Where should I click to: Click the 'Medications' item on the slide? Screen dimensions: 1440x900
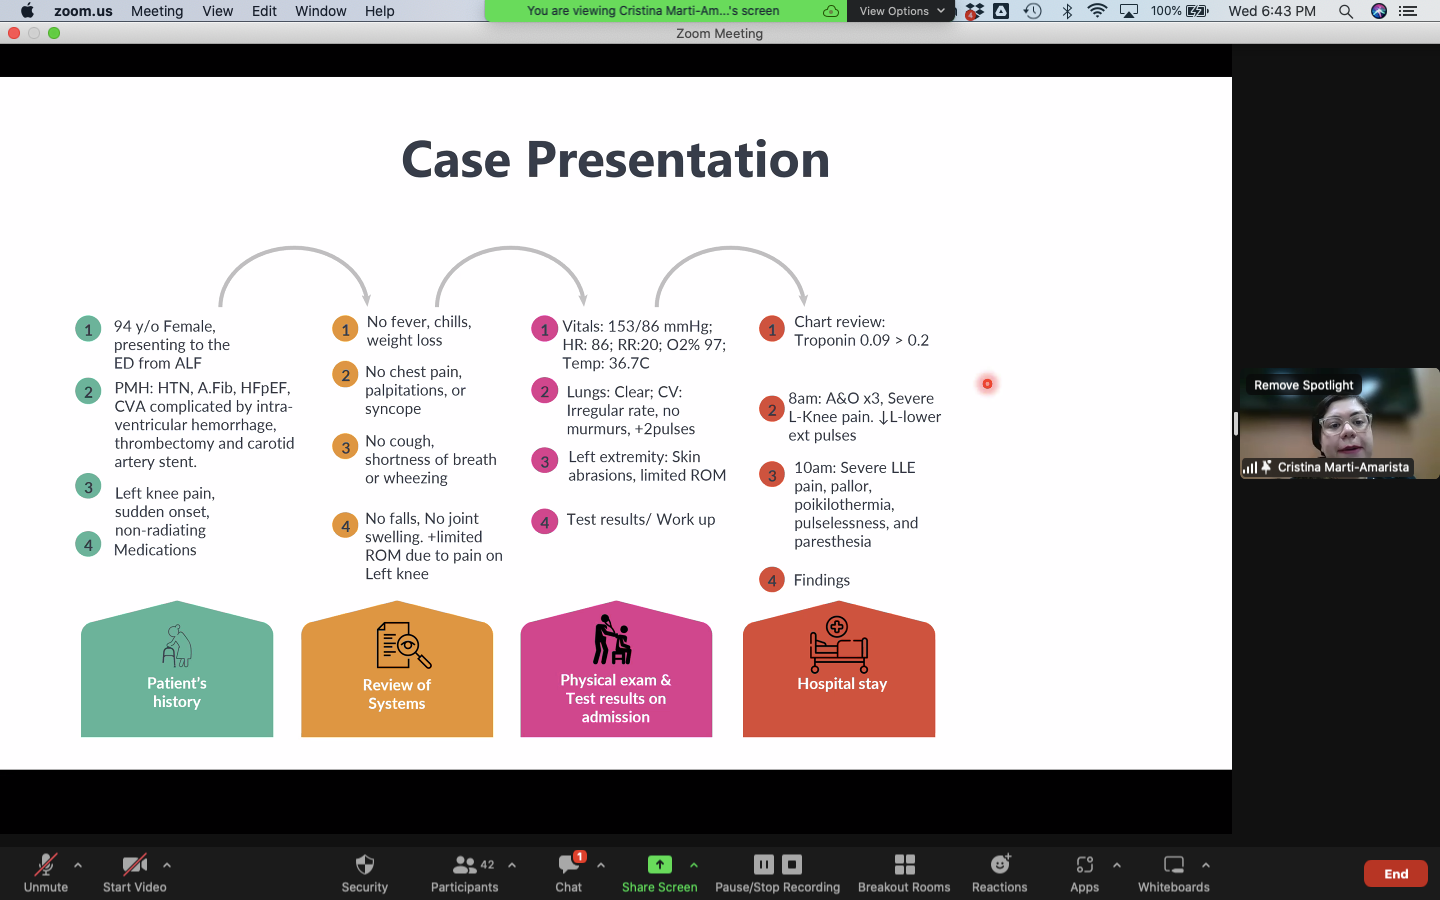coord(155,550)
